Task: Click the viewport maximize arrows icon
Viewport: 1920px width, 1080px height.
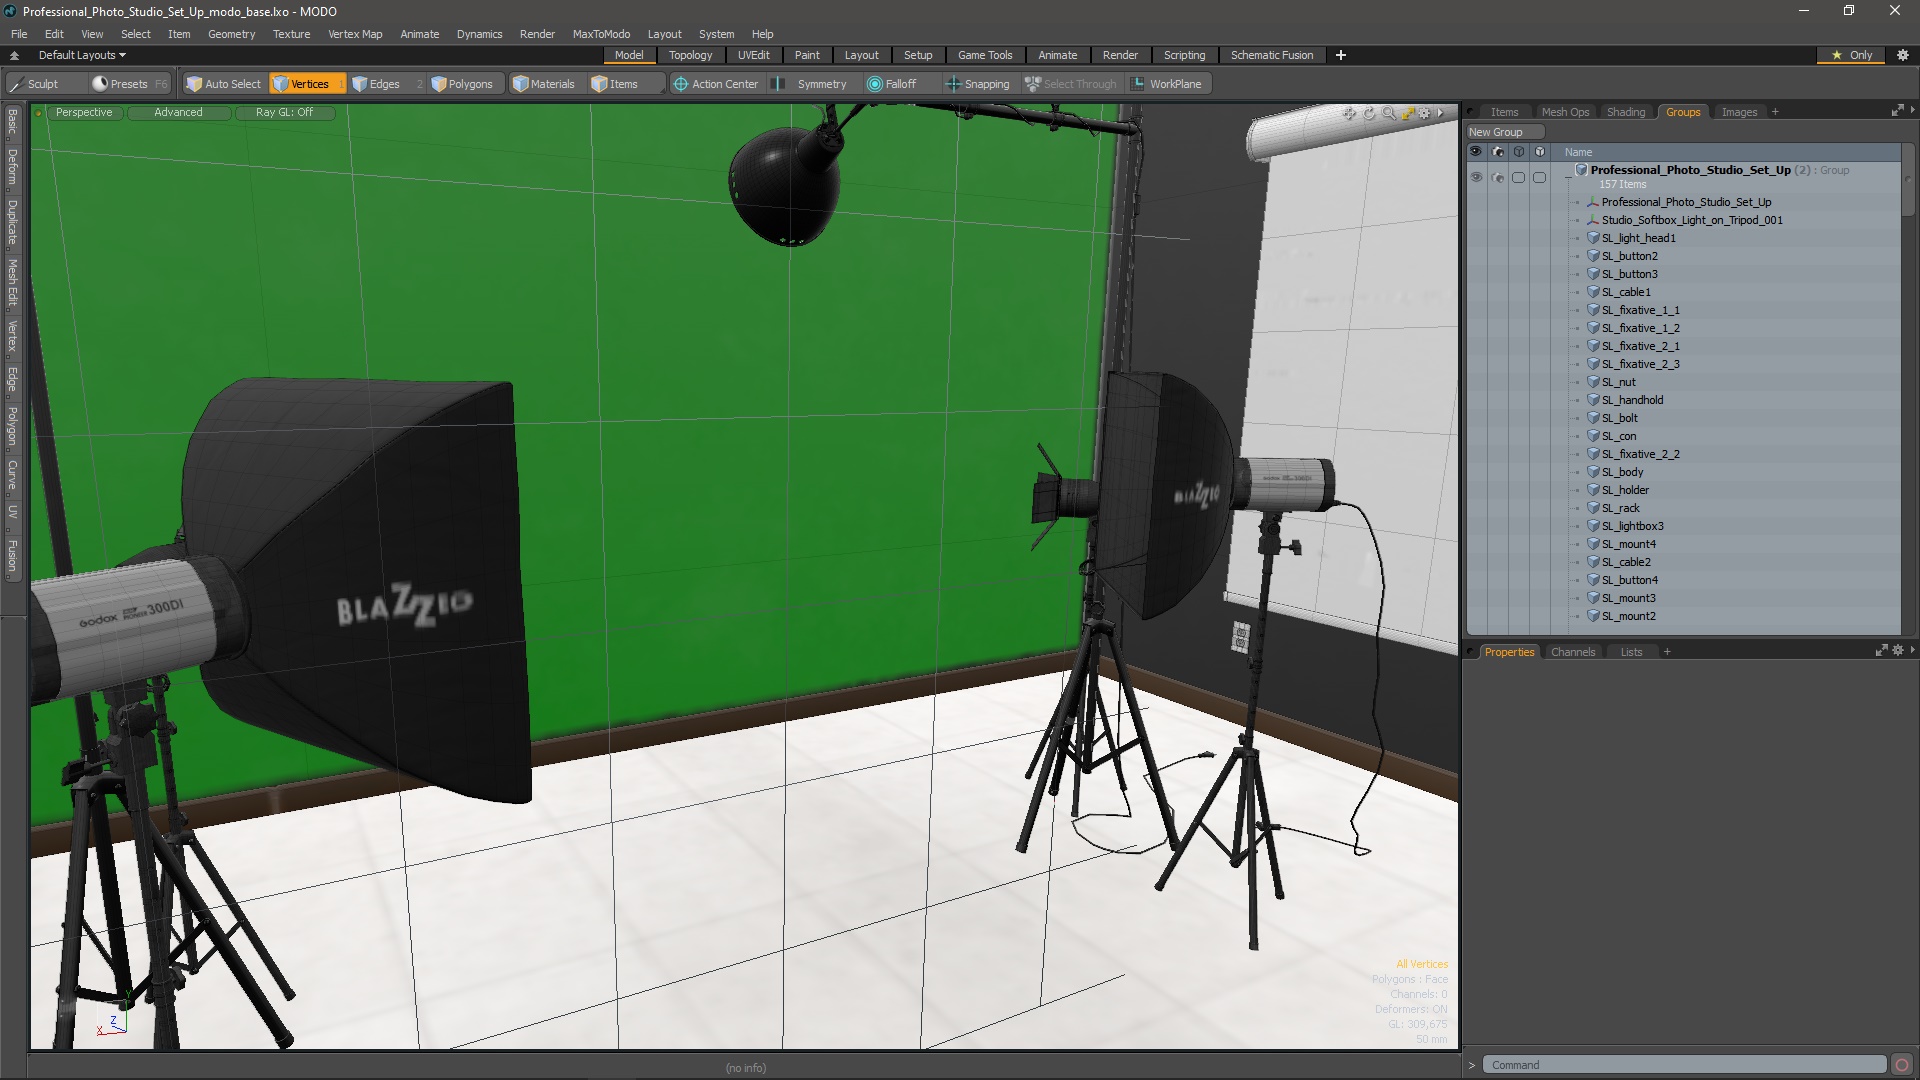Action: click(1408, 113)
